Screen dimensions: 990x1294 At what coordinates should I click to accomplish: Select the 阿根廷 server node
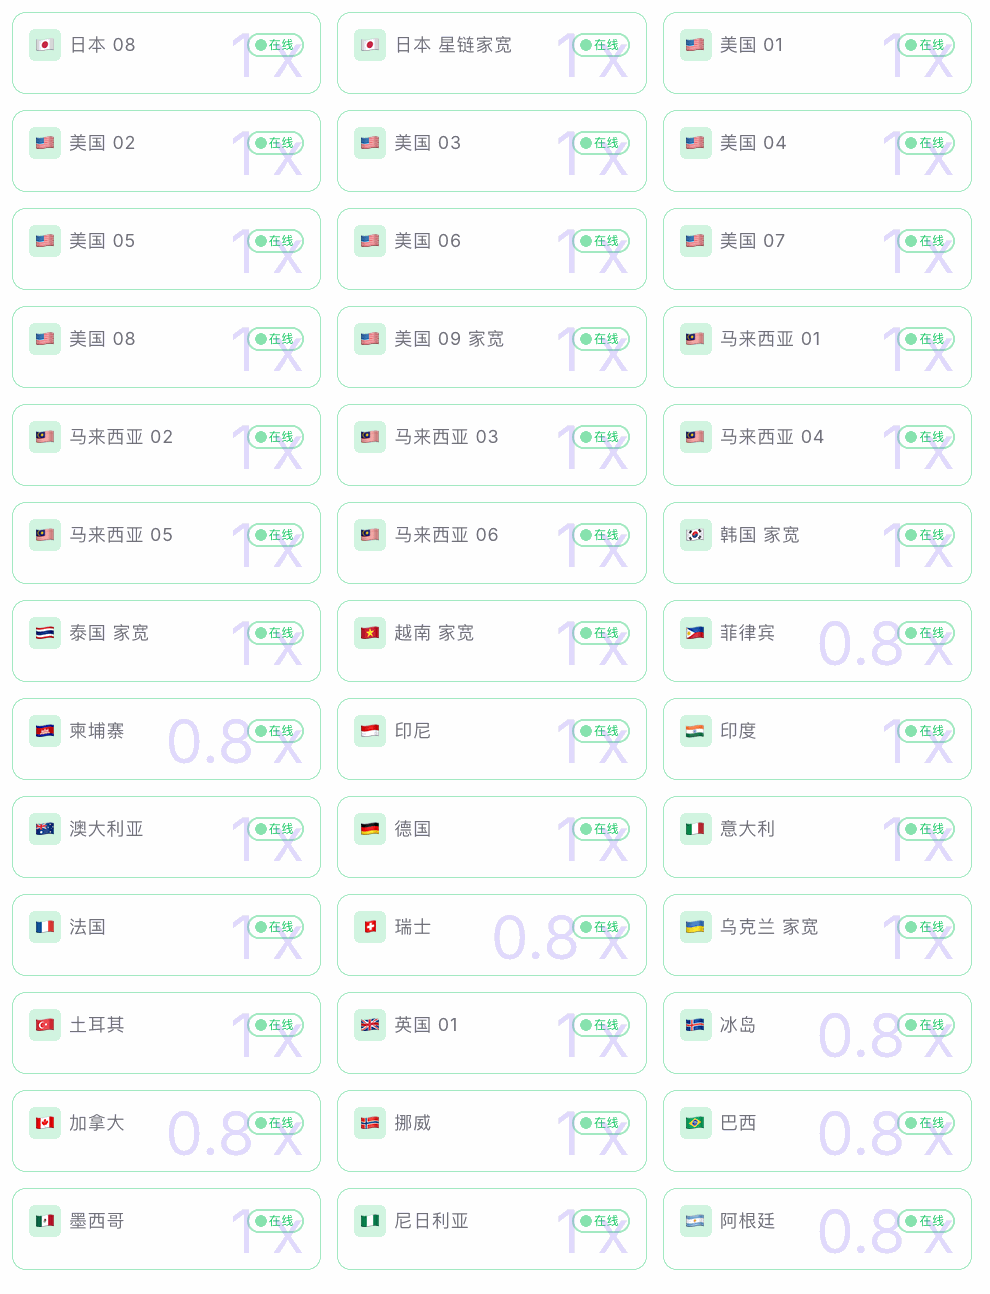(x=817, y=1229)
